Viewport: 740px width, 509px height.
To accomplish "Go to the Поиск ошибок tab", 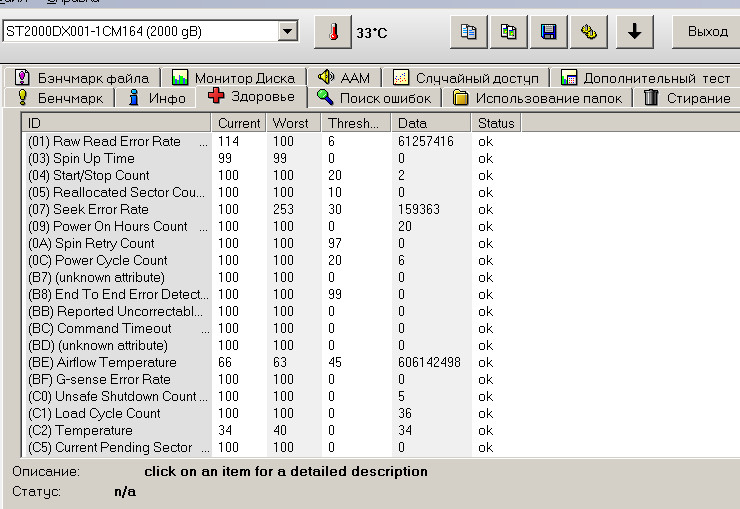I will point(374,98).
